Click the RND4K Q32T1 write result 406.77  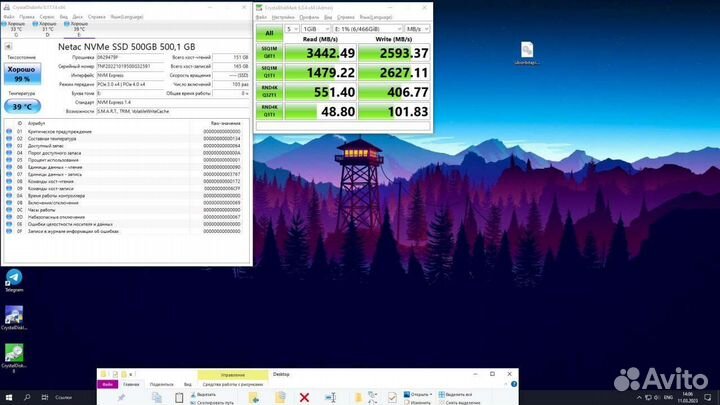[x=394, y=92]
